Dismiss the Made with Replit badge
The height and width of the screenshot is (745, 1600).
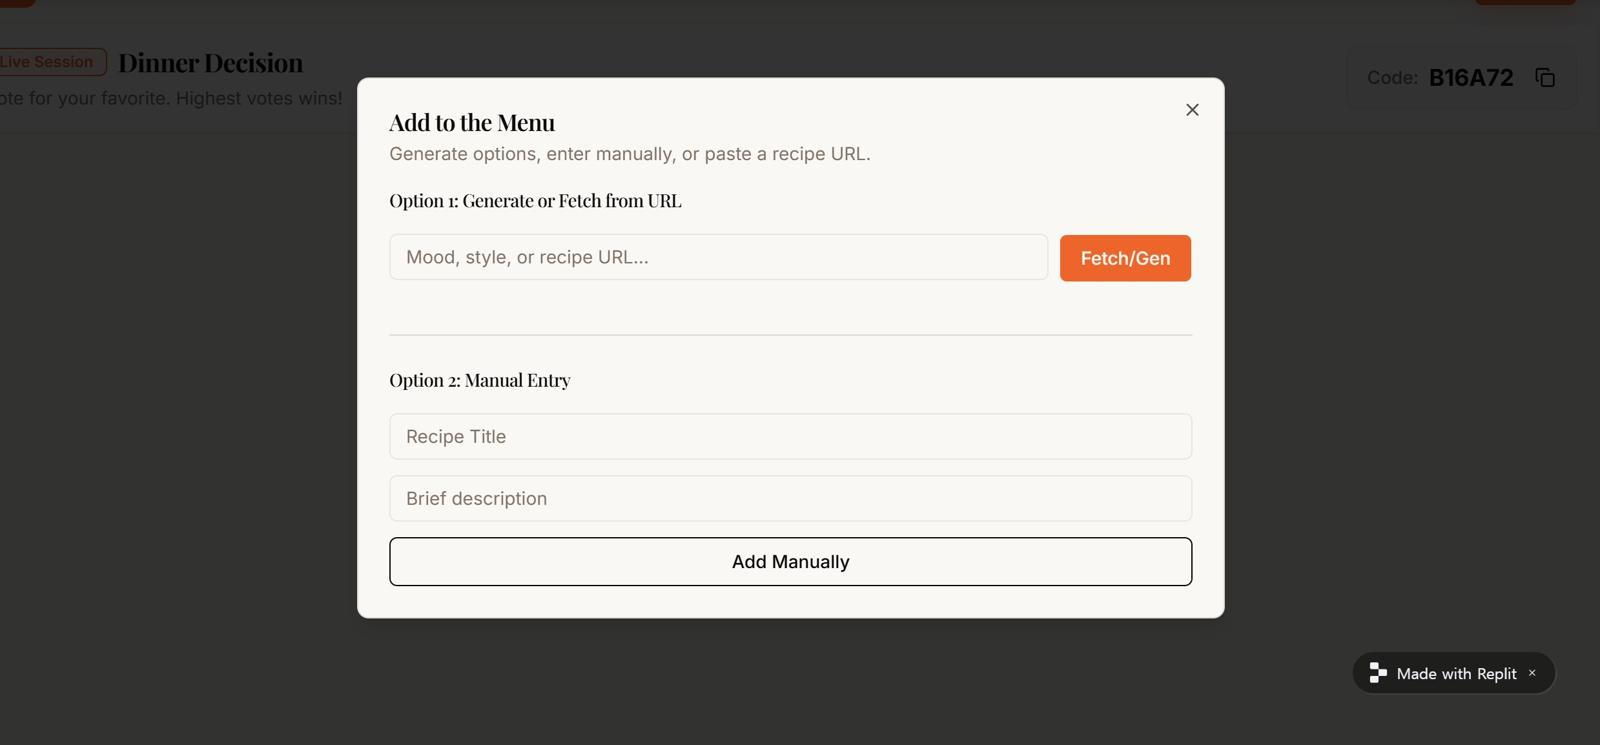click(1532, 673)
